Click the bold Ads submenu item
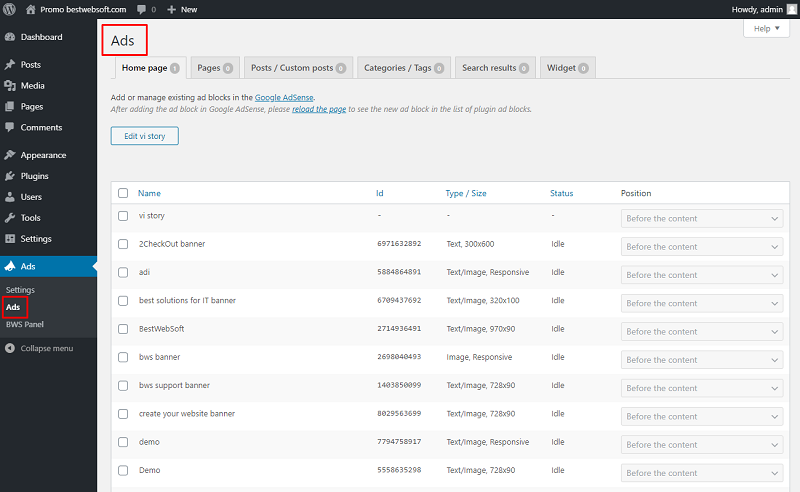 tap(13, 307)
